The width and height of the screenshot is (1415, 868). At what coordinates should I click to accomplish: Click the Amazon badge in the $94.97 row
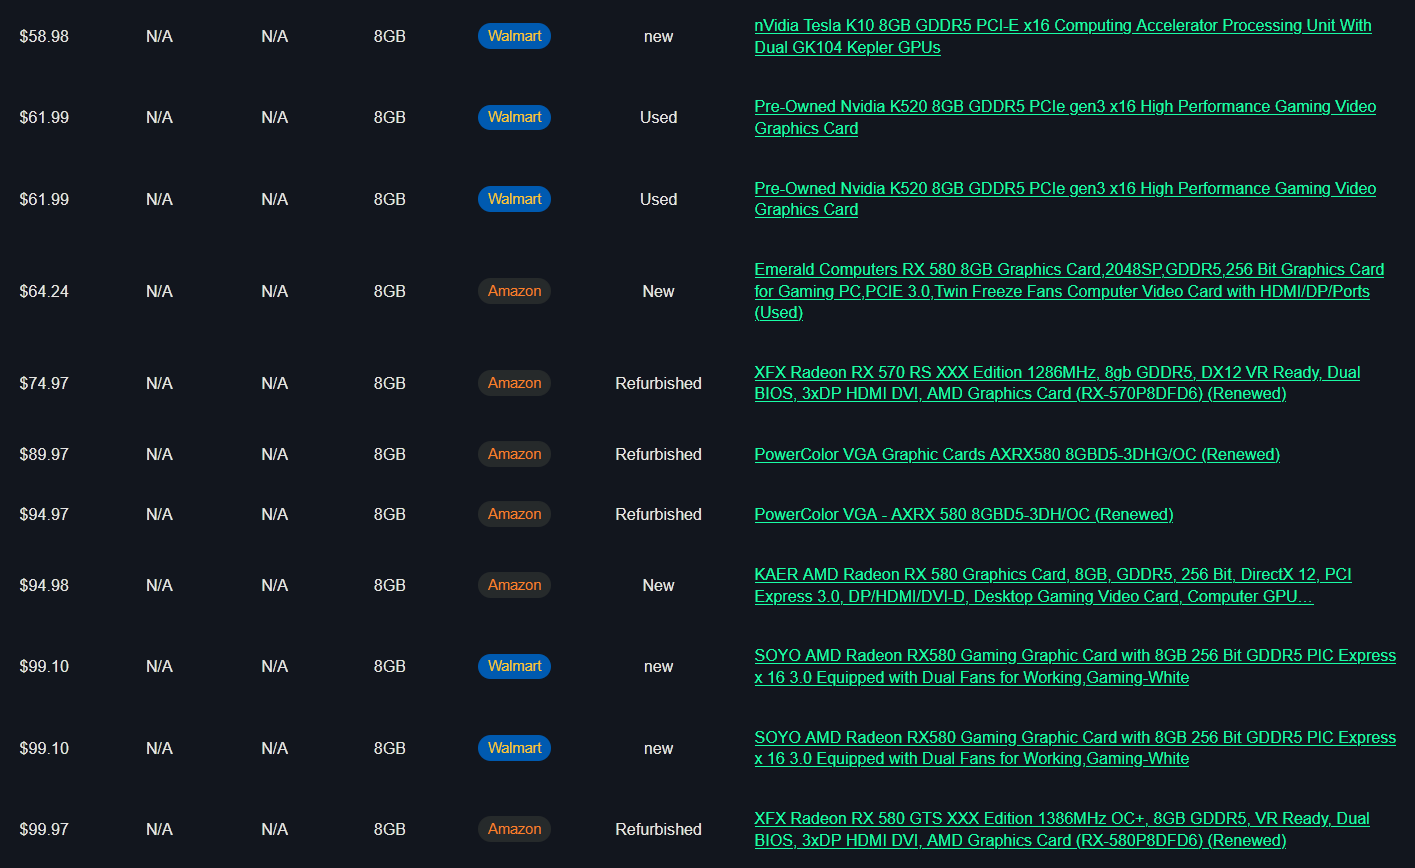point(515,514)
